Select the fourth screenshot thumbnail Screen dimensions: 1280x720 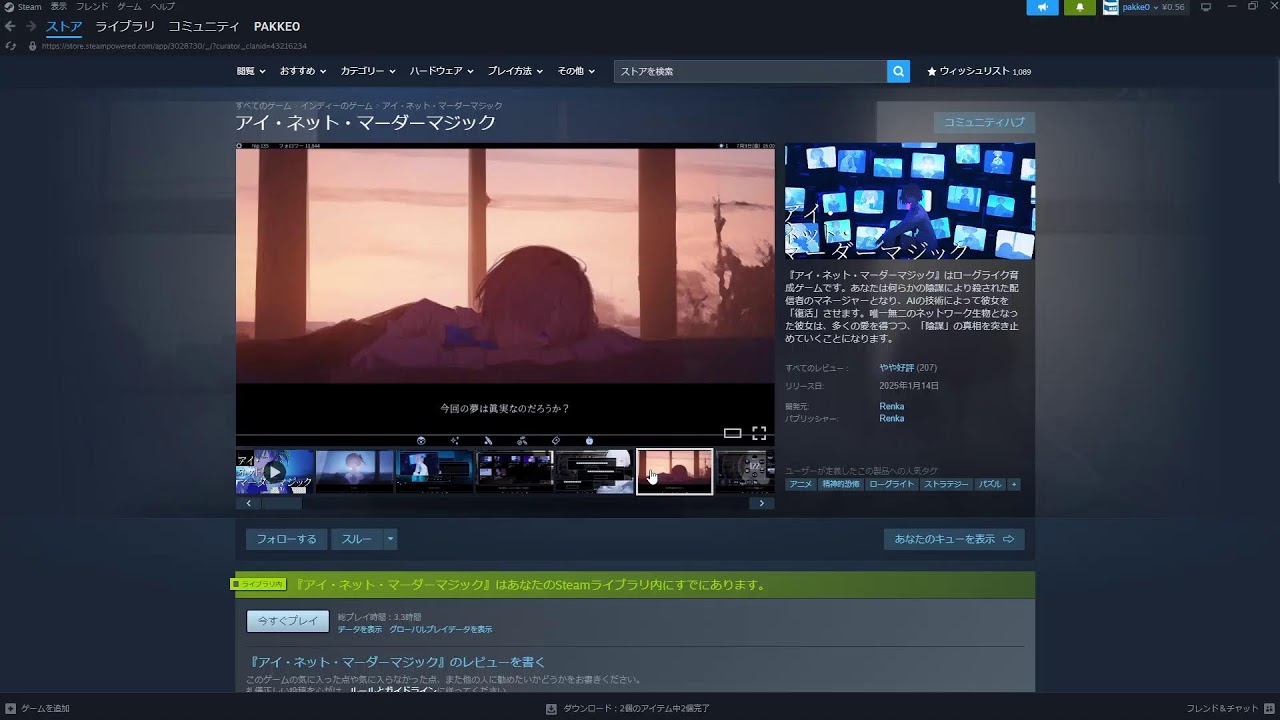pyautogui.click(x=515, y=472)
